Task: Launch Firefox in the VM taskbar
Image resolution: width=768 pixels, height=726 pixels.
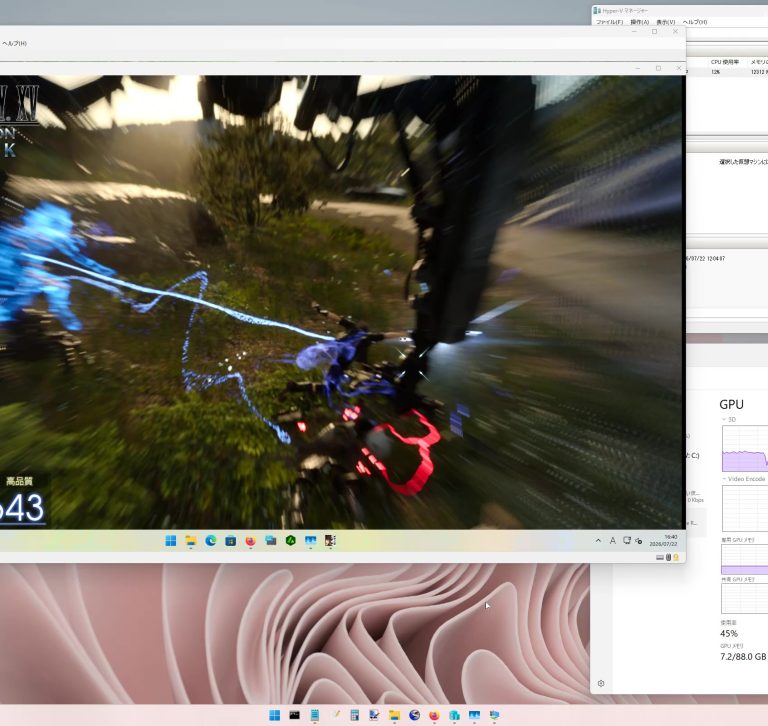Action: 251,540
